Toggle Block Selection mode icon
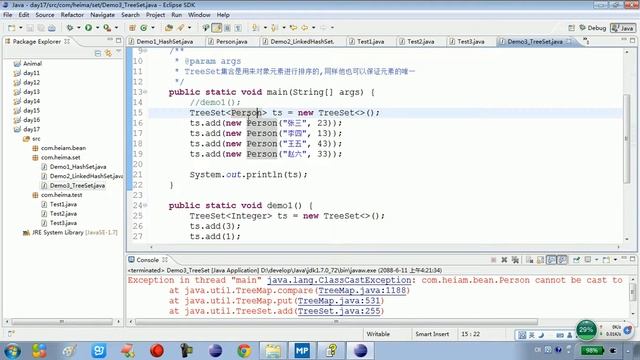Image resolution: width=640 pixels, height=360 pixels. point(227,28)
